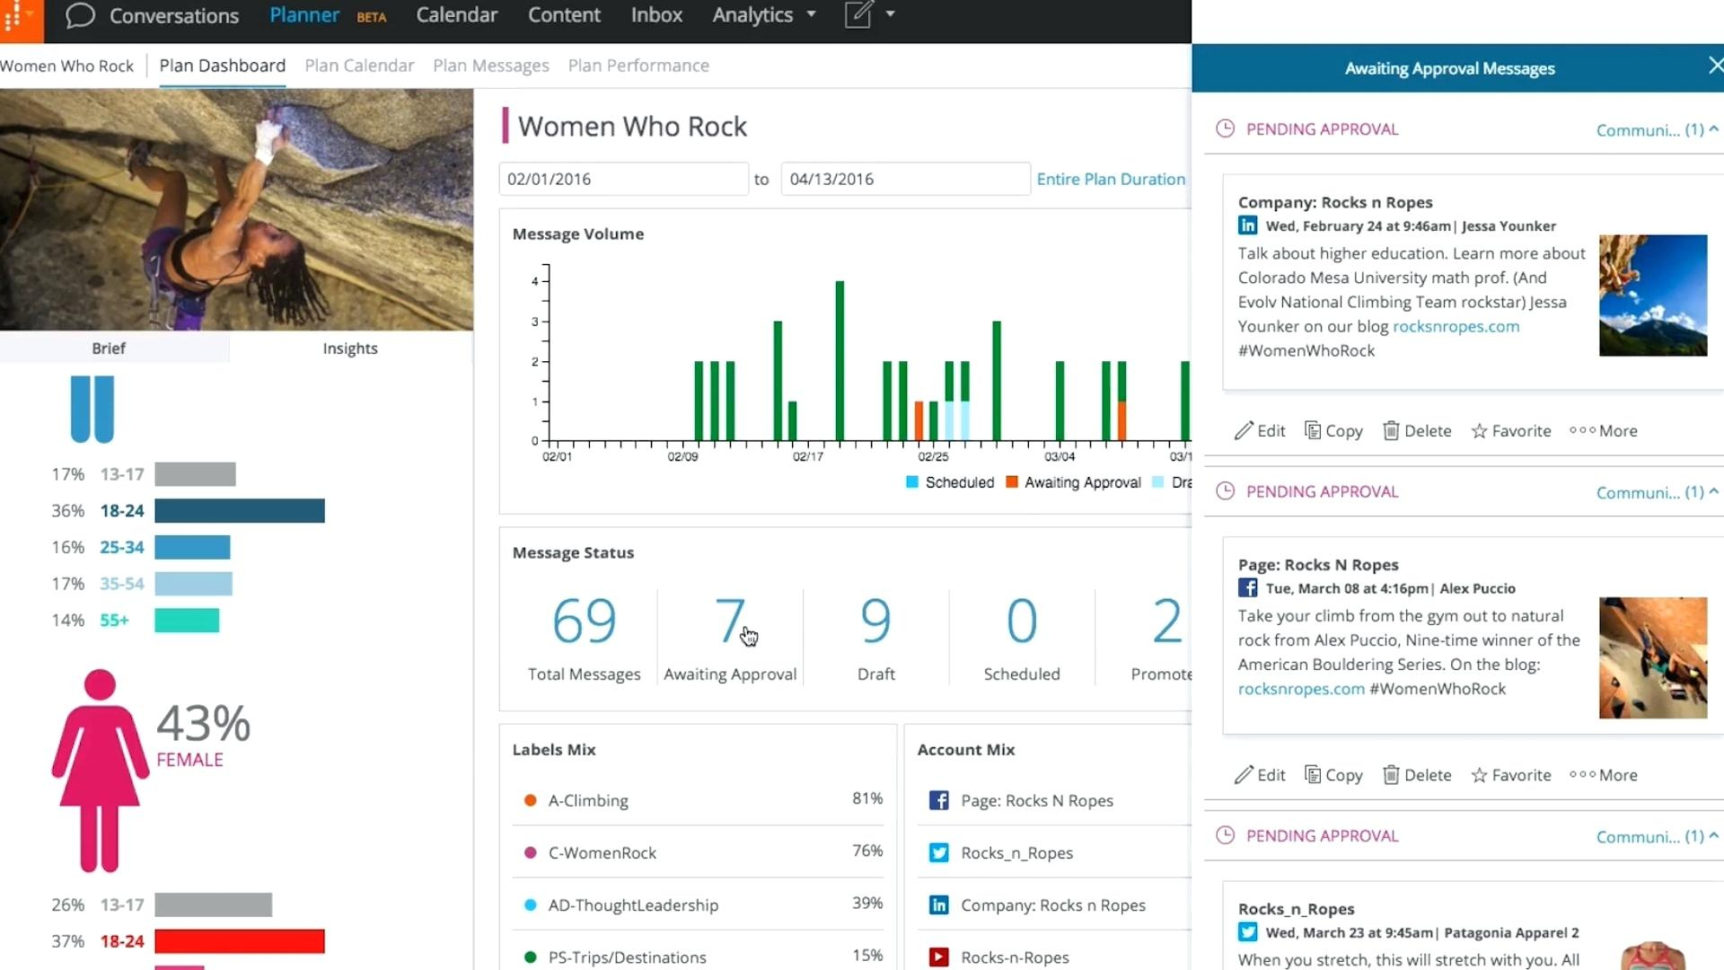Collapse the first Communi... (1) expander
Viewport: 1724px width, 970px height.
[x=1656, y=130]
